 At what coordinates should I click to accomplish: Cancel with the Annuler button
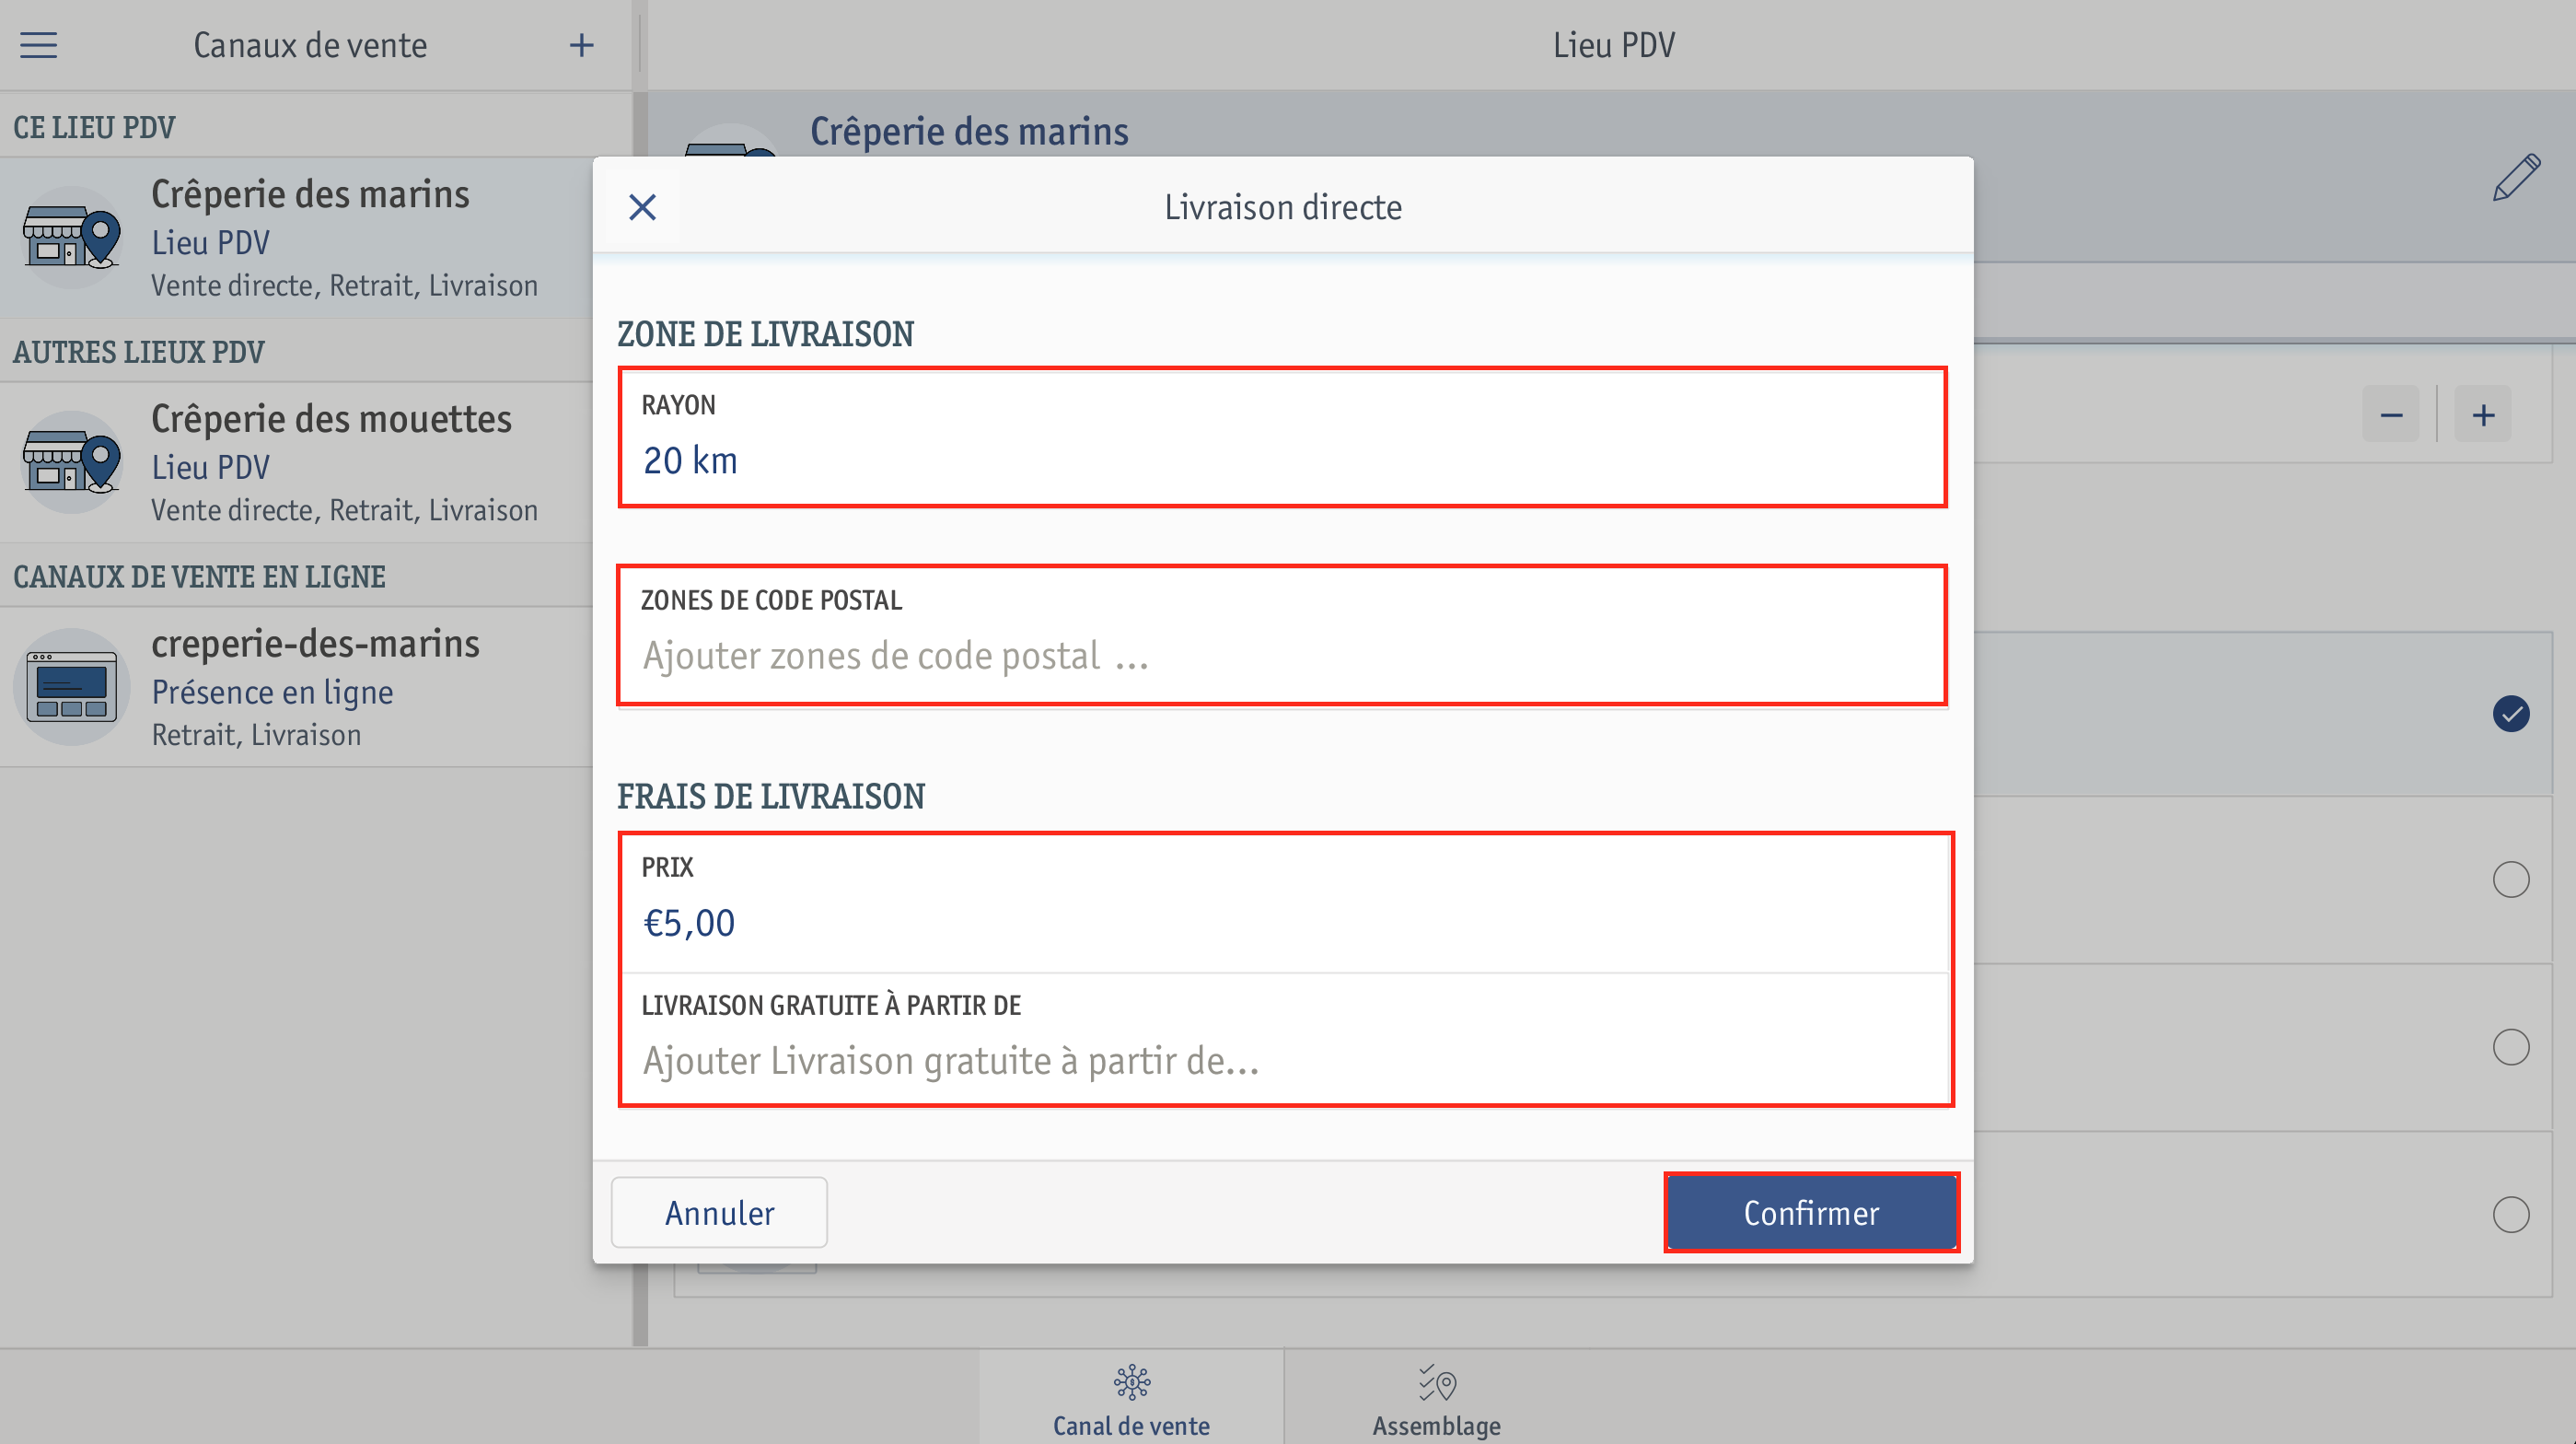pos(719,1212)
